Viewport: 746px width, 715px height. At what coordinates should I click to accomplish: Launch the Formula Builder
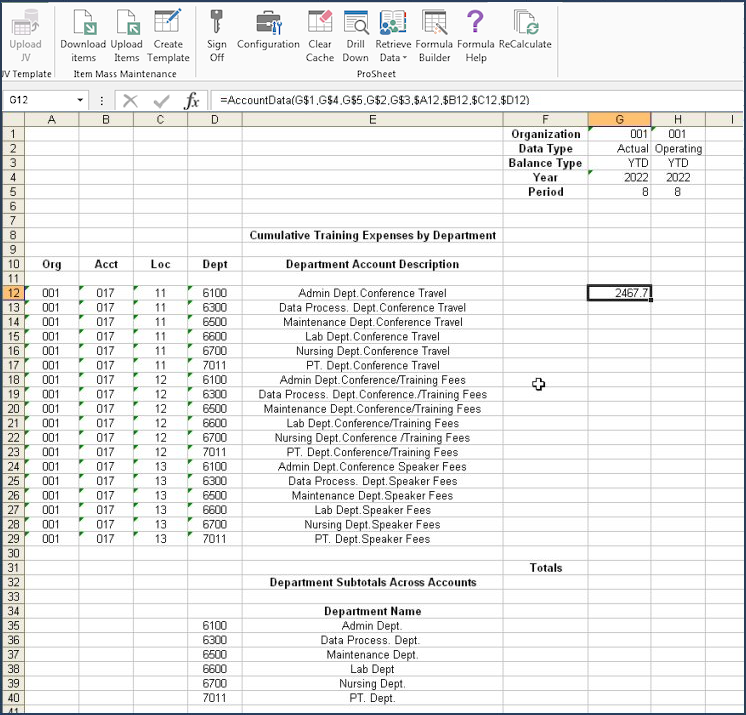(x=434, y=24)
